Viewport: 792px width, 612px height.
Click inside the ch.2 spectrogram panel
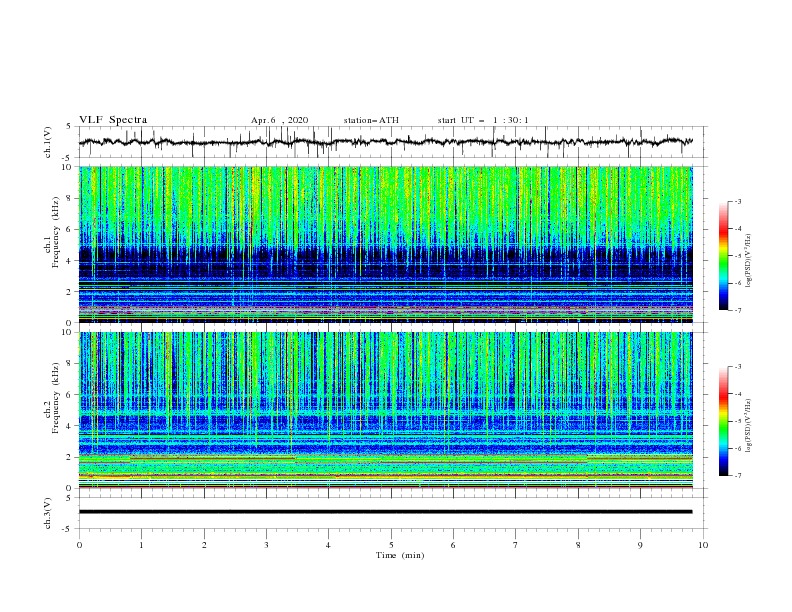pos(386,410)
